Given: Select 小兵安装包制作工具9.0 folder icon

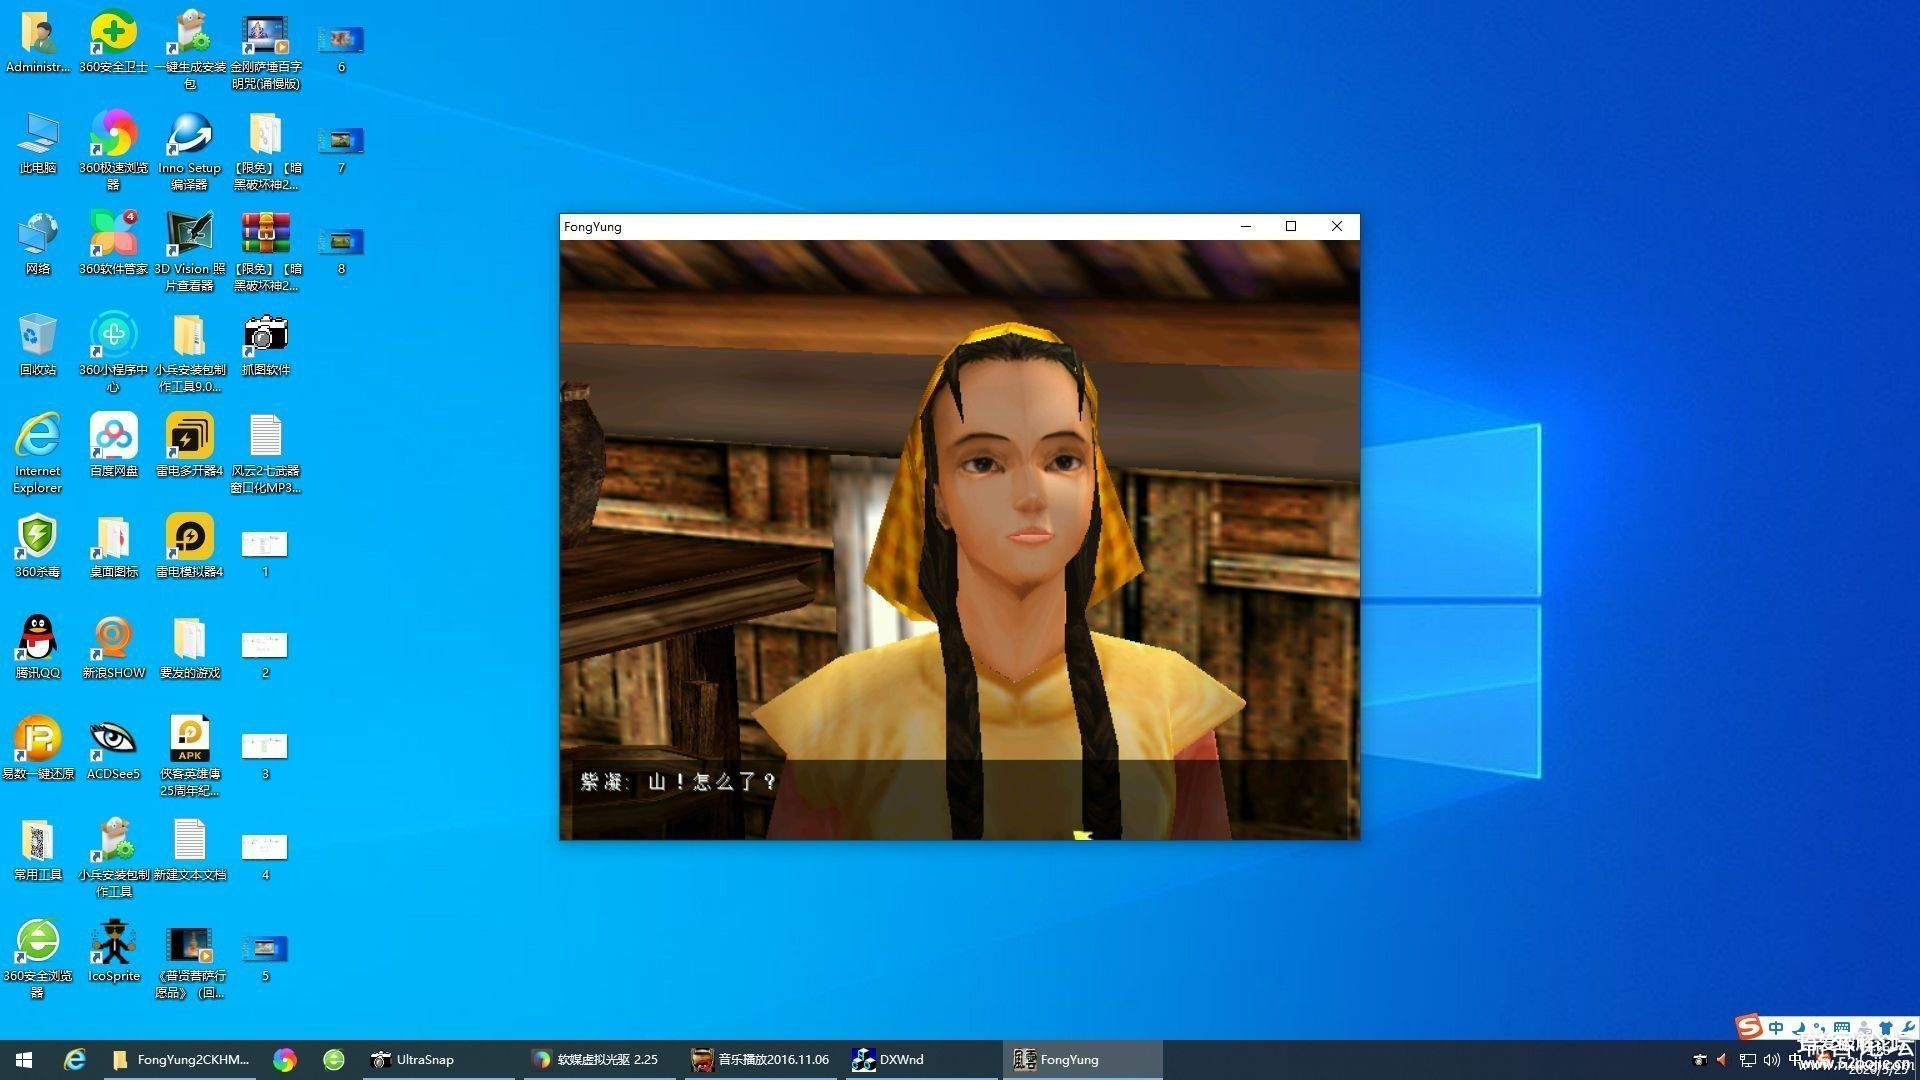Looking at the screenshot, I should click(x=189, y=352).
